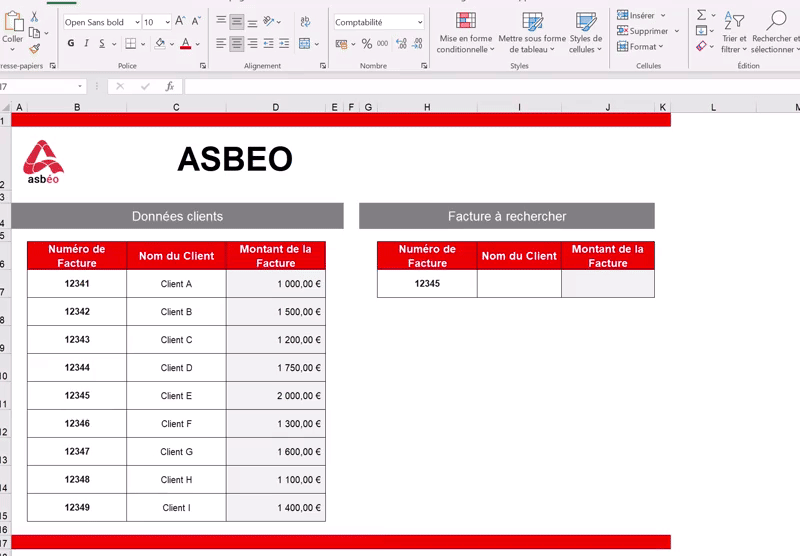
Task: Click the fx insert function icon
Action: (170, 86)
